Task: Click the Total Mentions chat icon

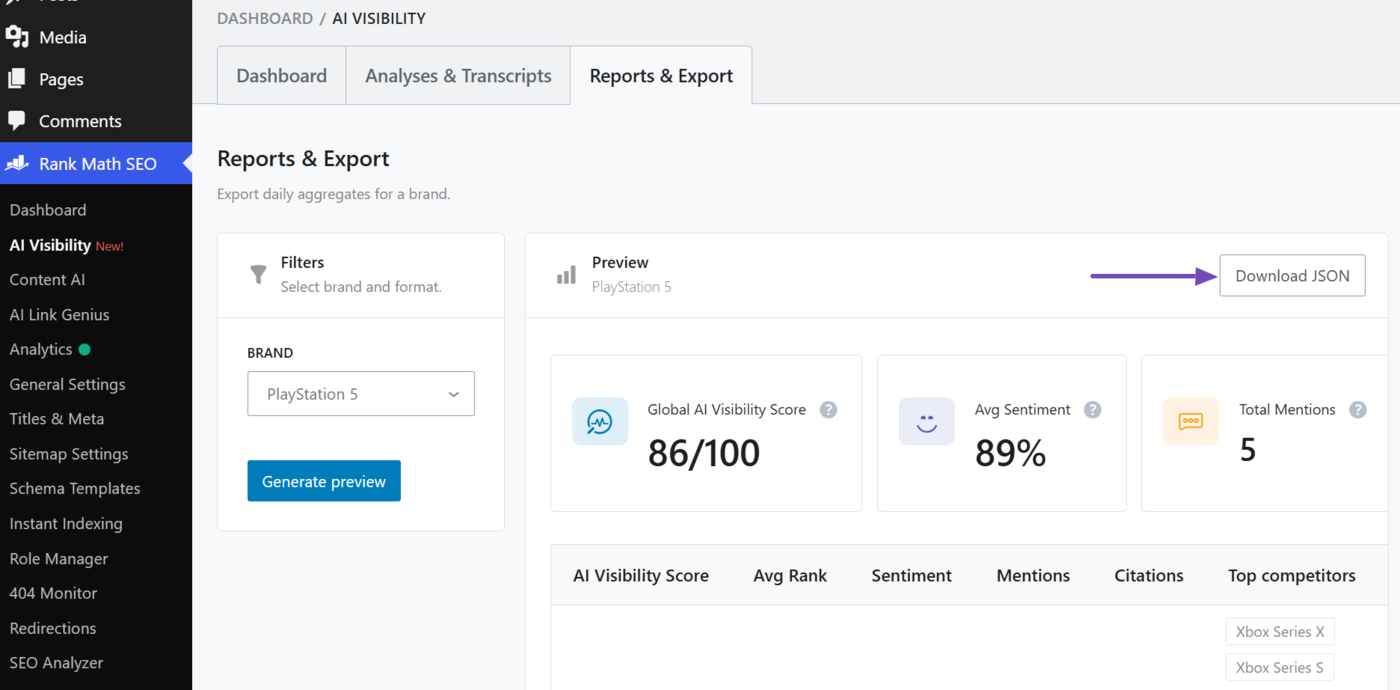Action: point(1191,422)
